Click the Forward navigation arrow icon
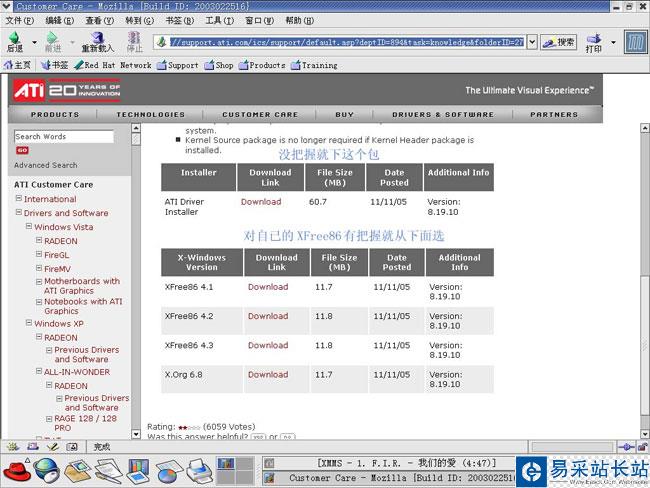 coord(53,38)
